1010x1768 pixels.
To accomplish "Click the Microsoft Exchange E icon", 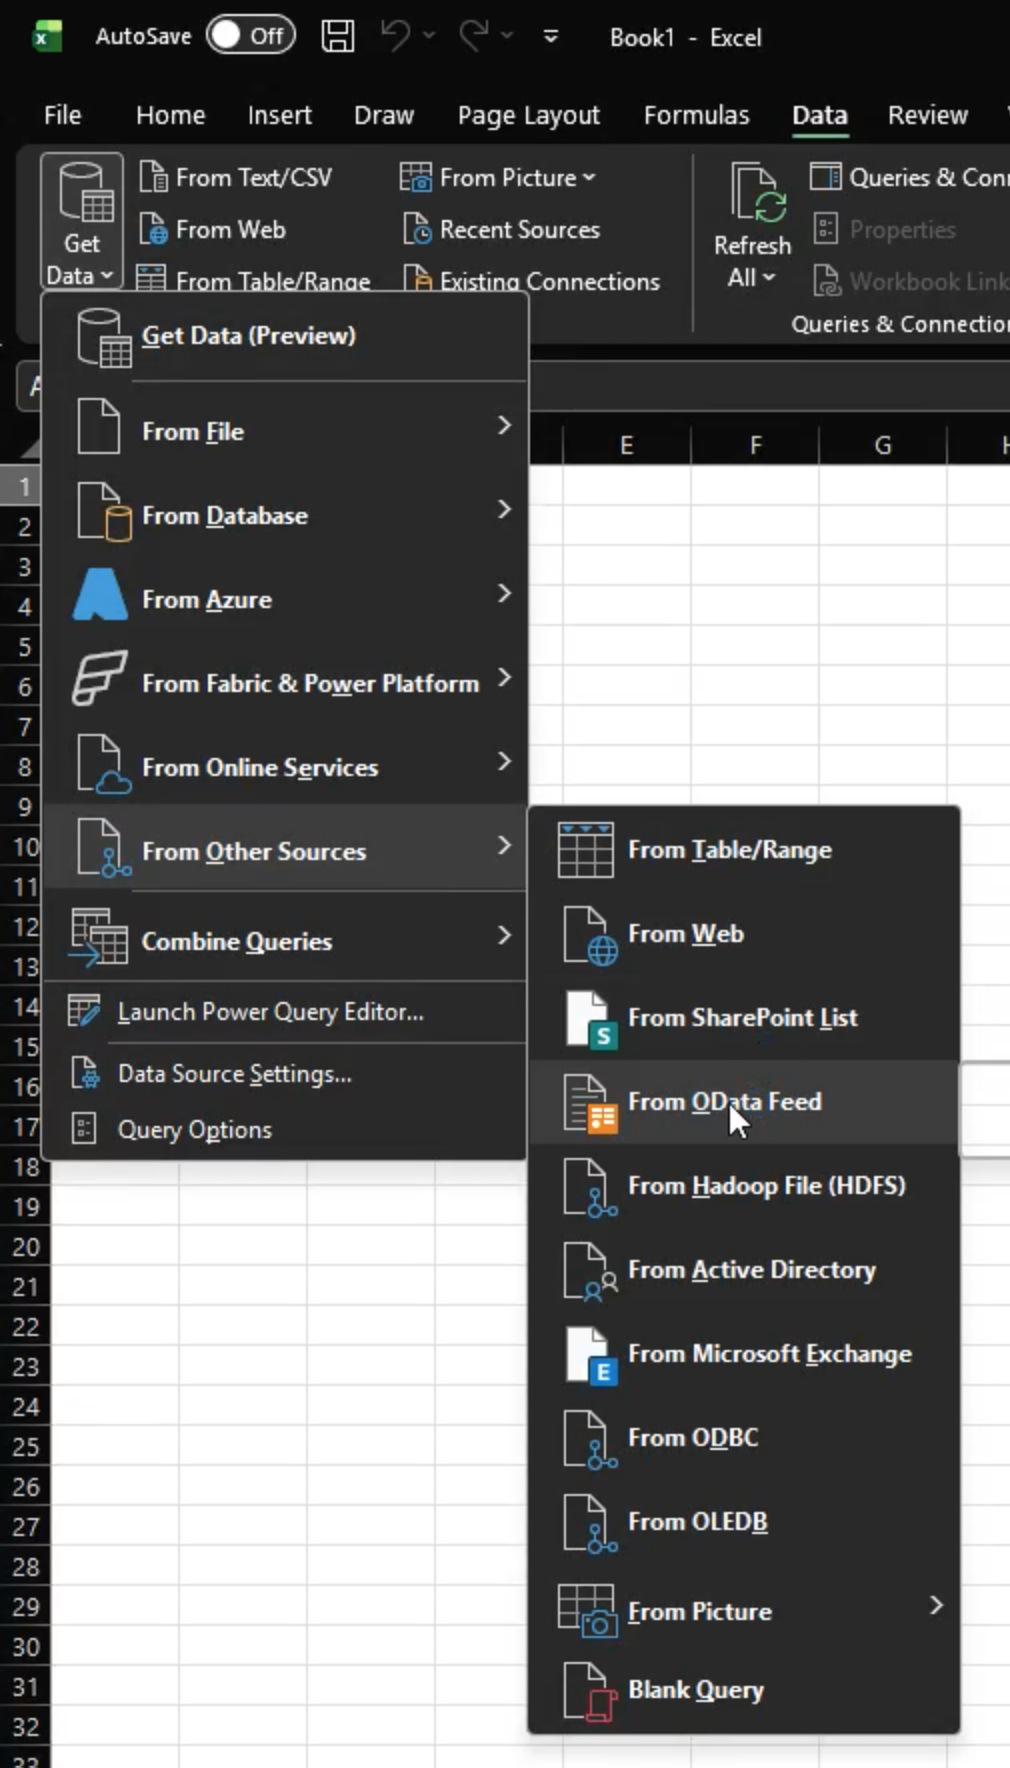I will point(590,1356).
